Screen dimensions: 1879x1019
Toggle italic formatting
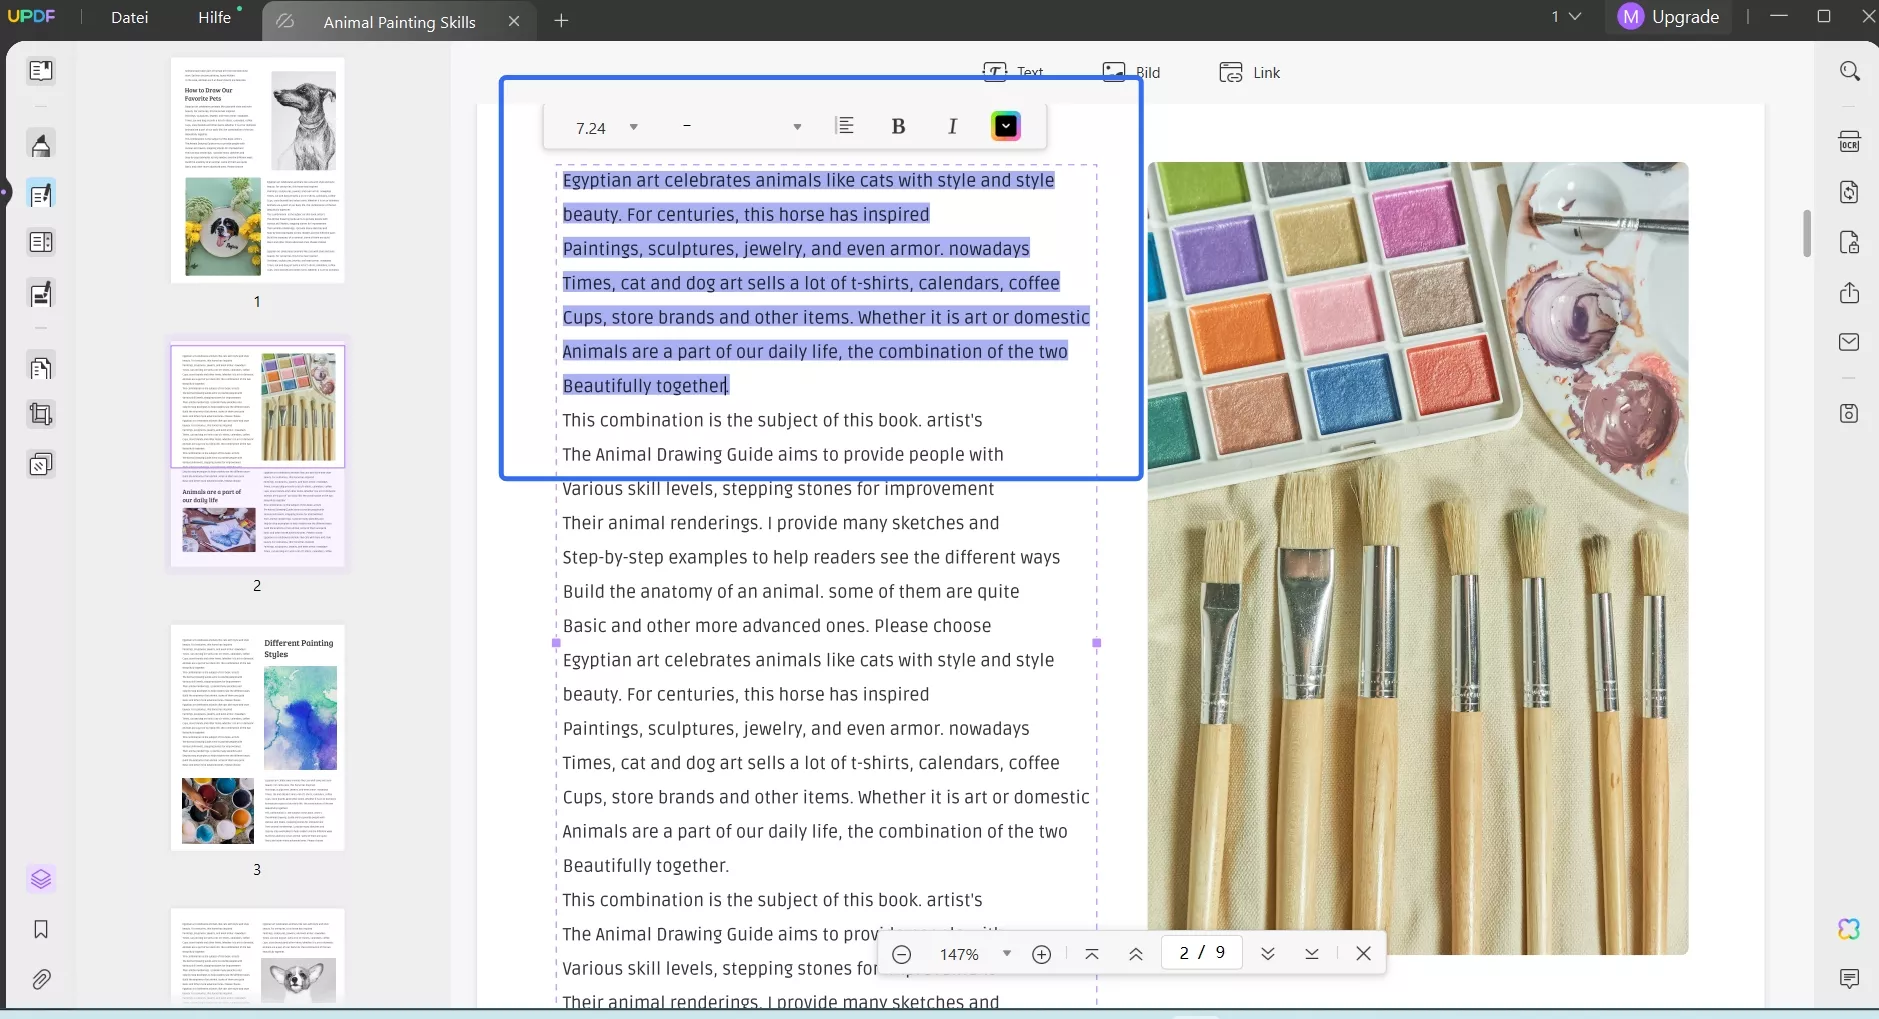pyautogui.click(x=952, y=126)
